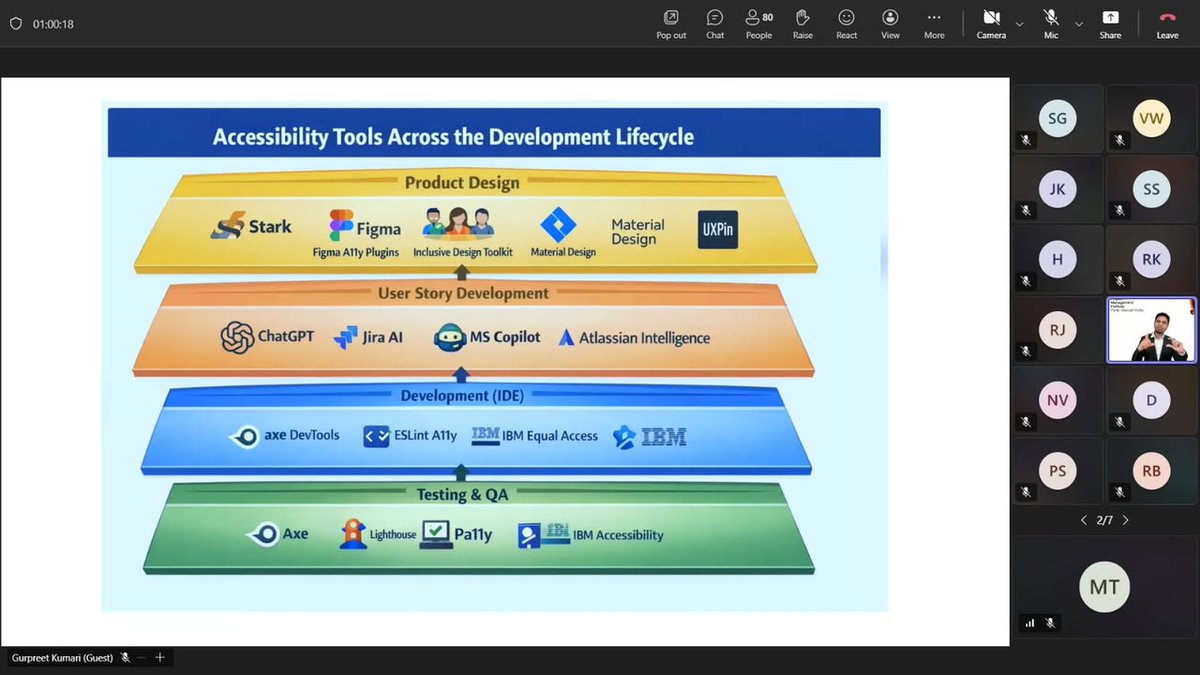The width and height of the screenshot is (1200, 675).
Task: Click the Inclusive Design Toolkit people icon
Action: 459,222
